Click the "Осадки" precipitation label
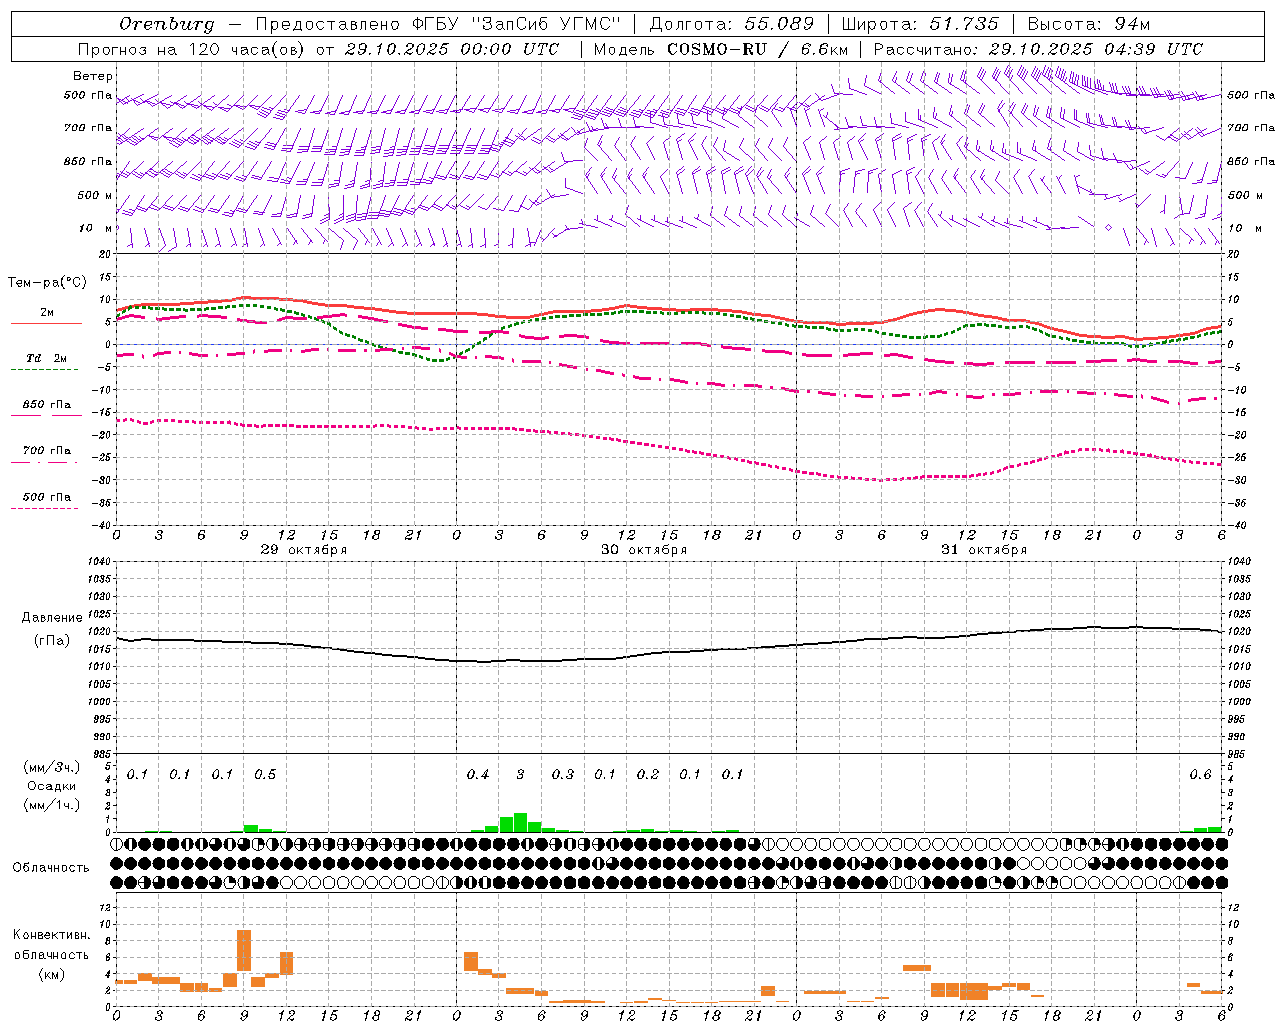 [51, 786]
